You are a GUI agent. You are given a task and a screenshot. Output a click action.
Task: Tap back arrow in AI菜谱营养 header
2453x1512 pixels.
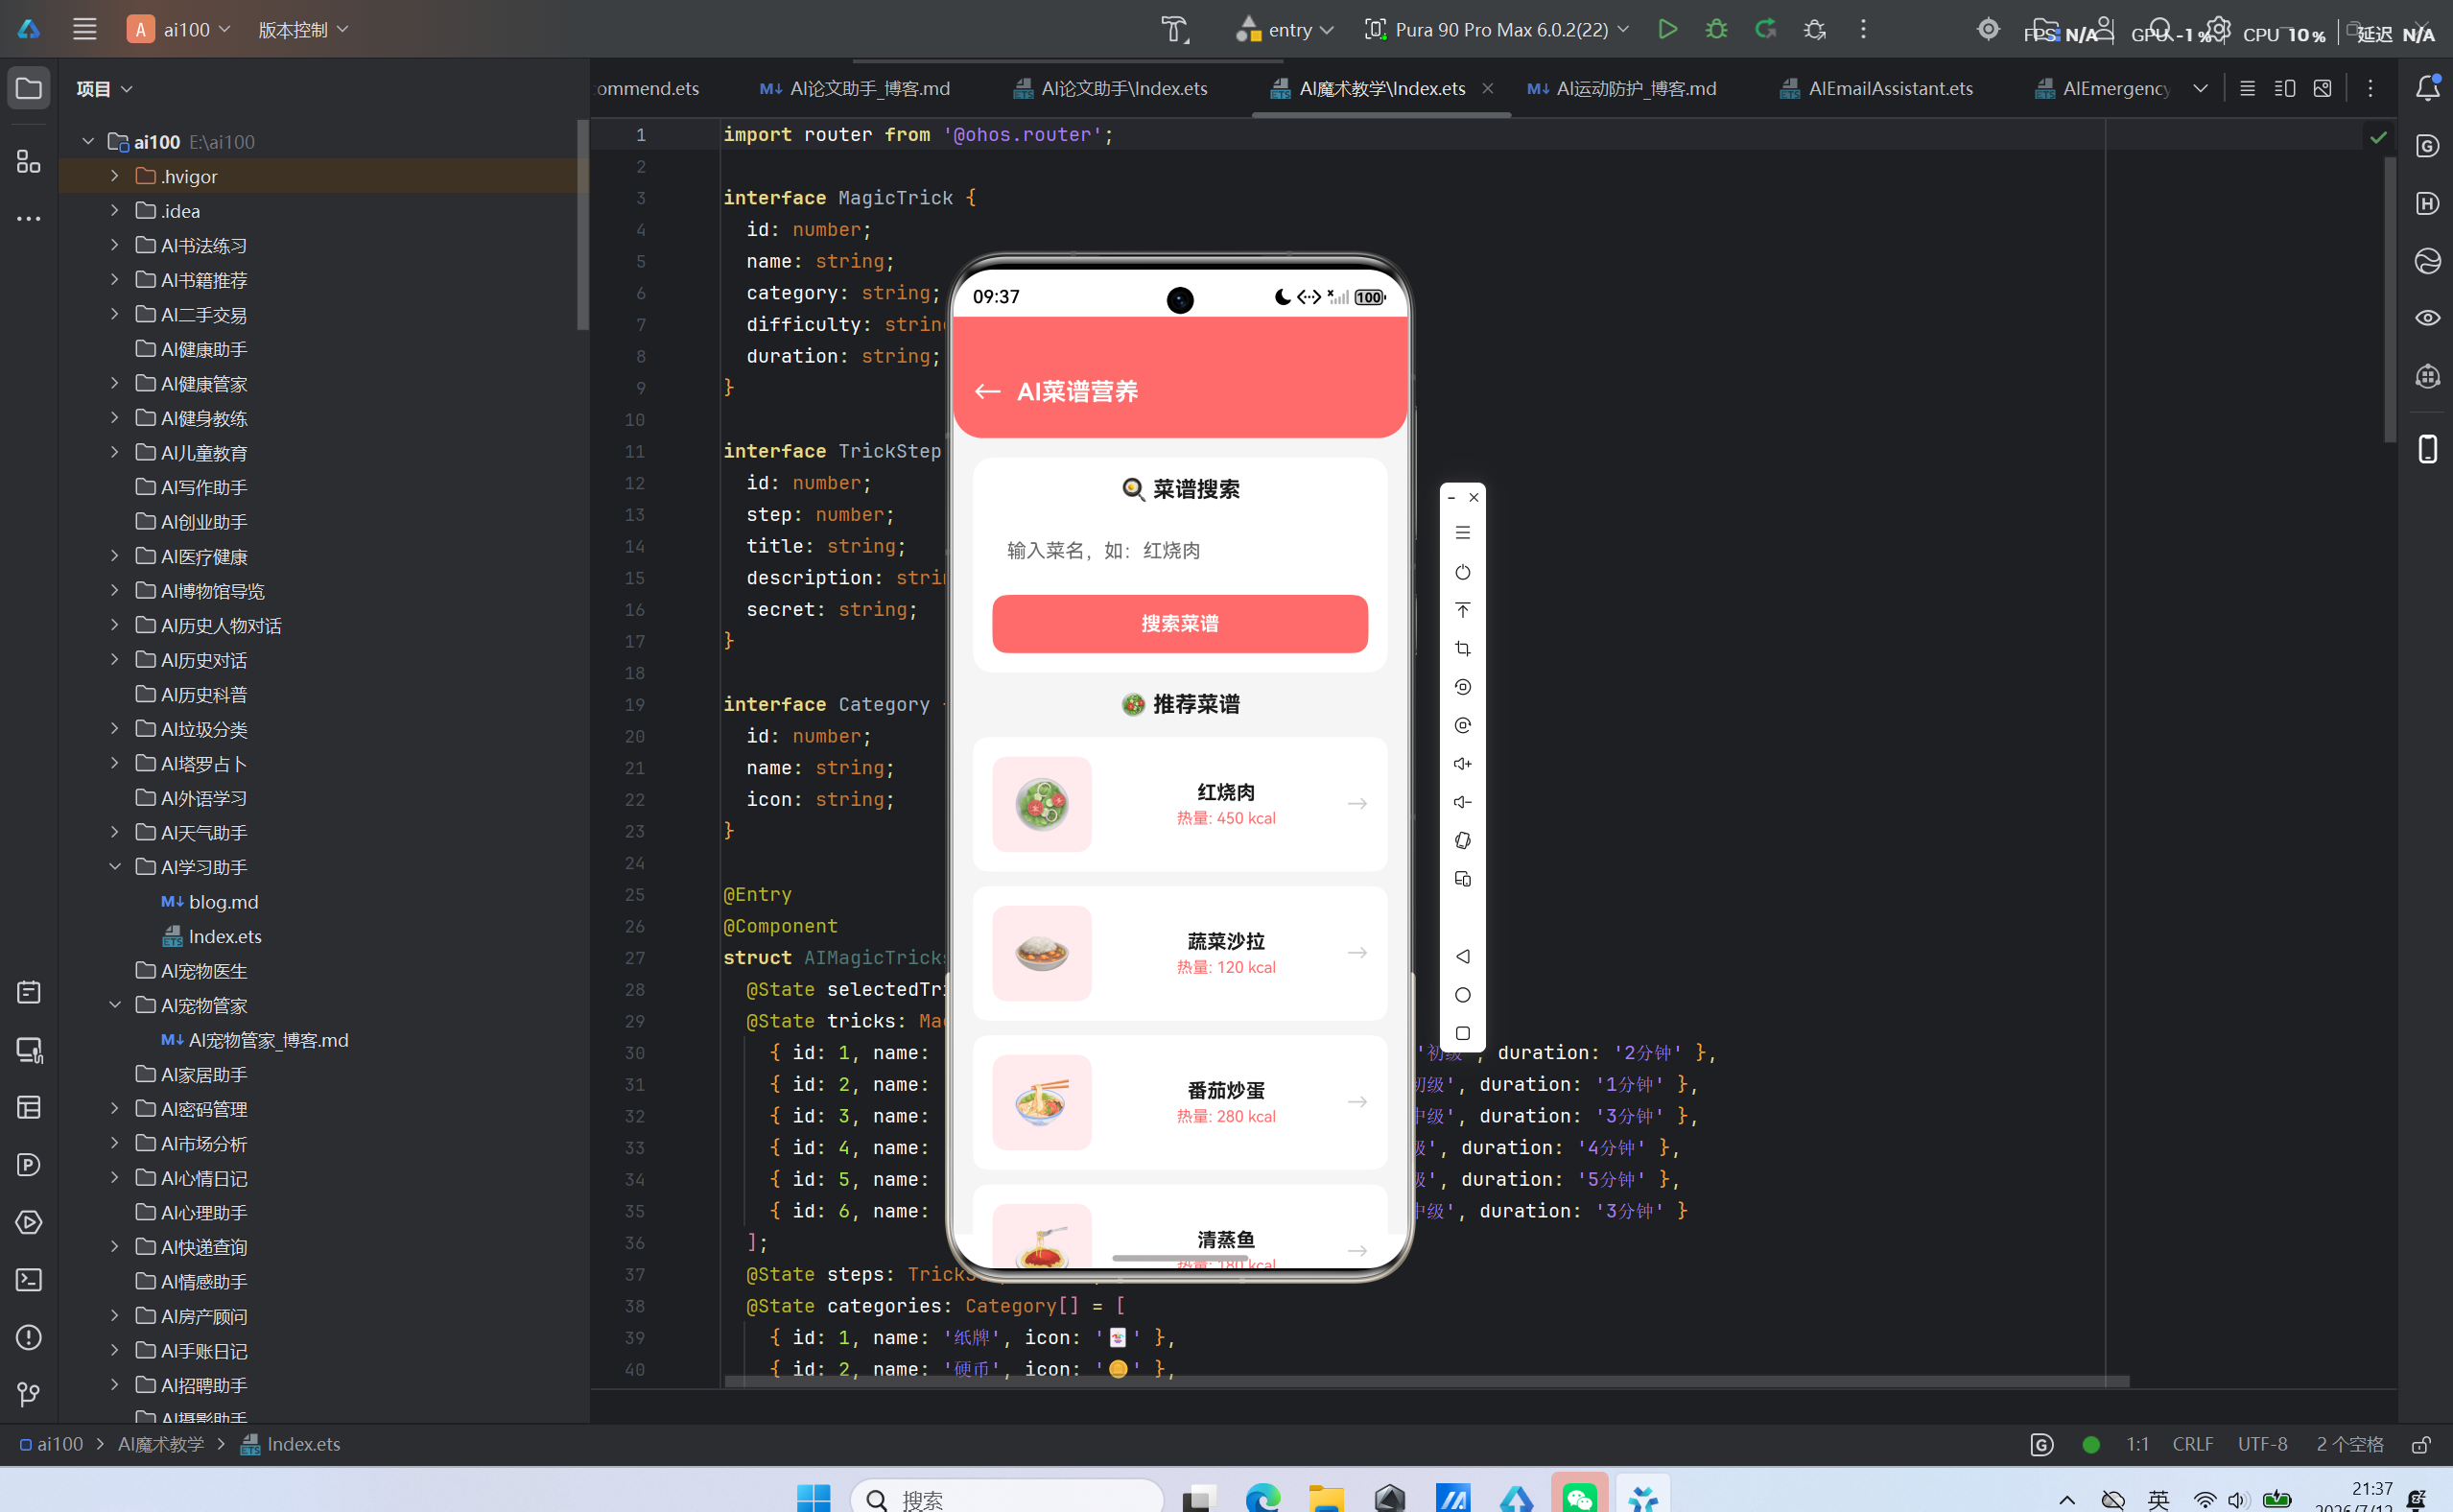click(987, 392)
